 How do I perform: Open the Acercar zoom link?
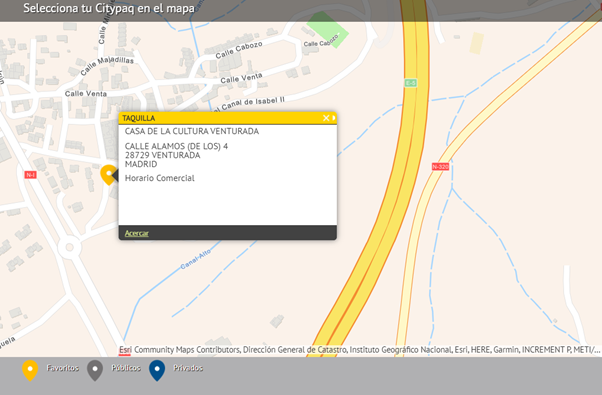137,233
